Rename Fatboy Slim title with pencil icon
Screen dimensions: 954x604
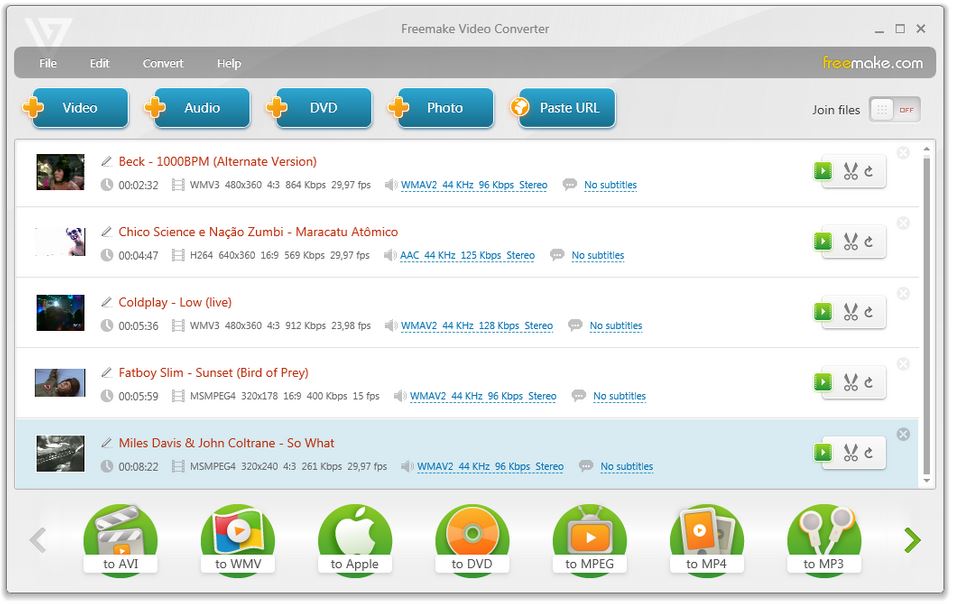[x=108, y=372]
